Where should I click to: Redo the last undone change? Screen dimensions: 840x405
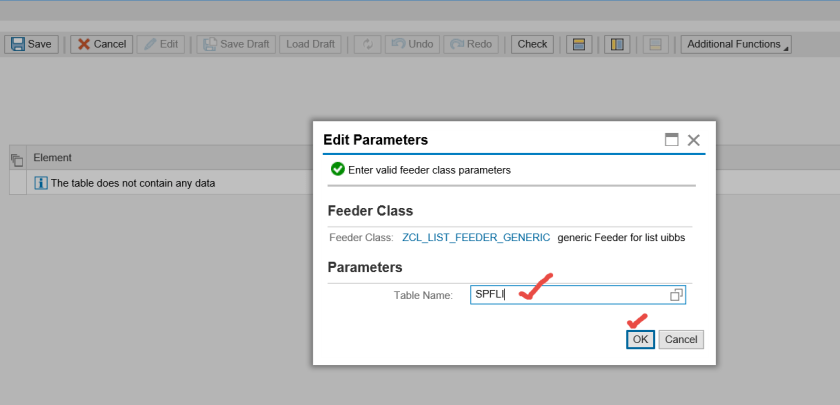click(x=472, y=44)
